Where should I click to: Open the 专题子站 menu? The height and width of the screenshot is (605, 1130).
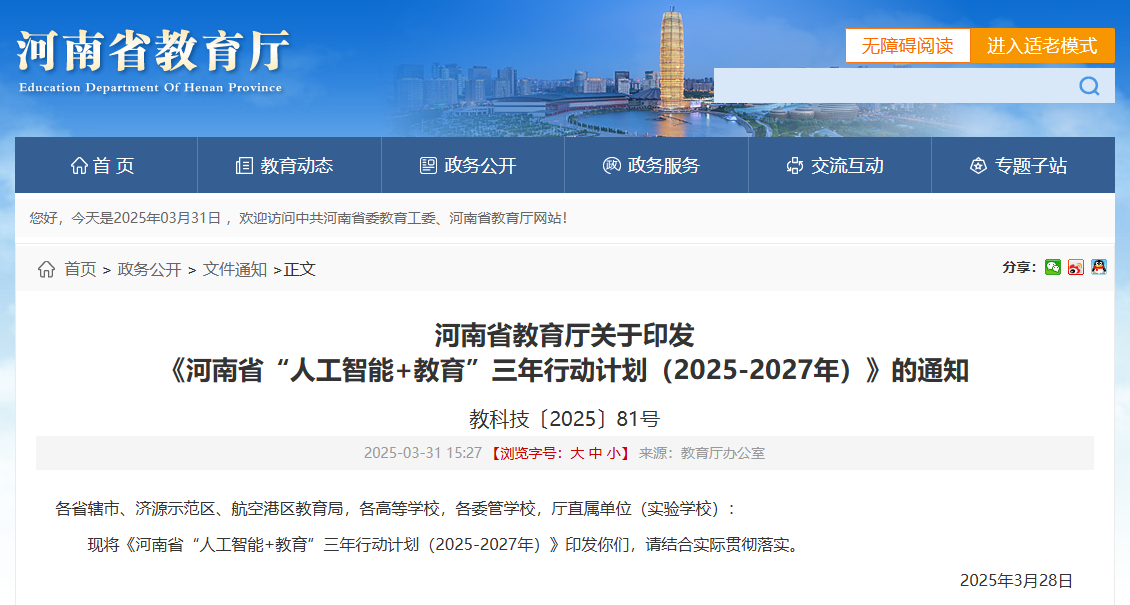tap(1030, 166)
